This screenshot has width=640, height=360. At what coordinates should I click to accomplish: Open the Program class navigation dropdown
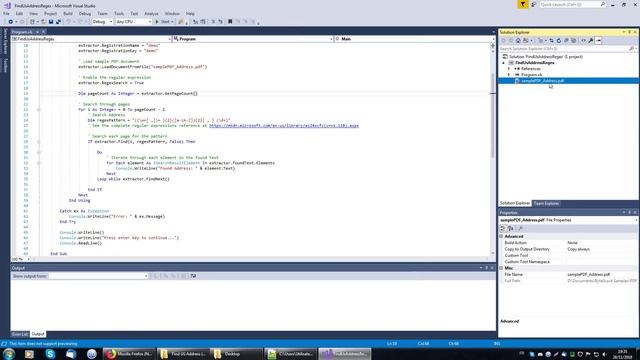pos(253,39)
